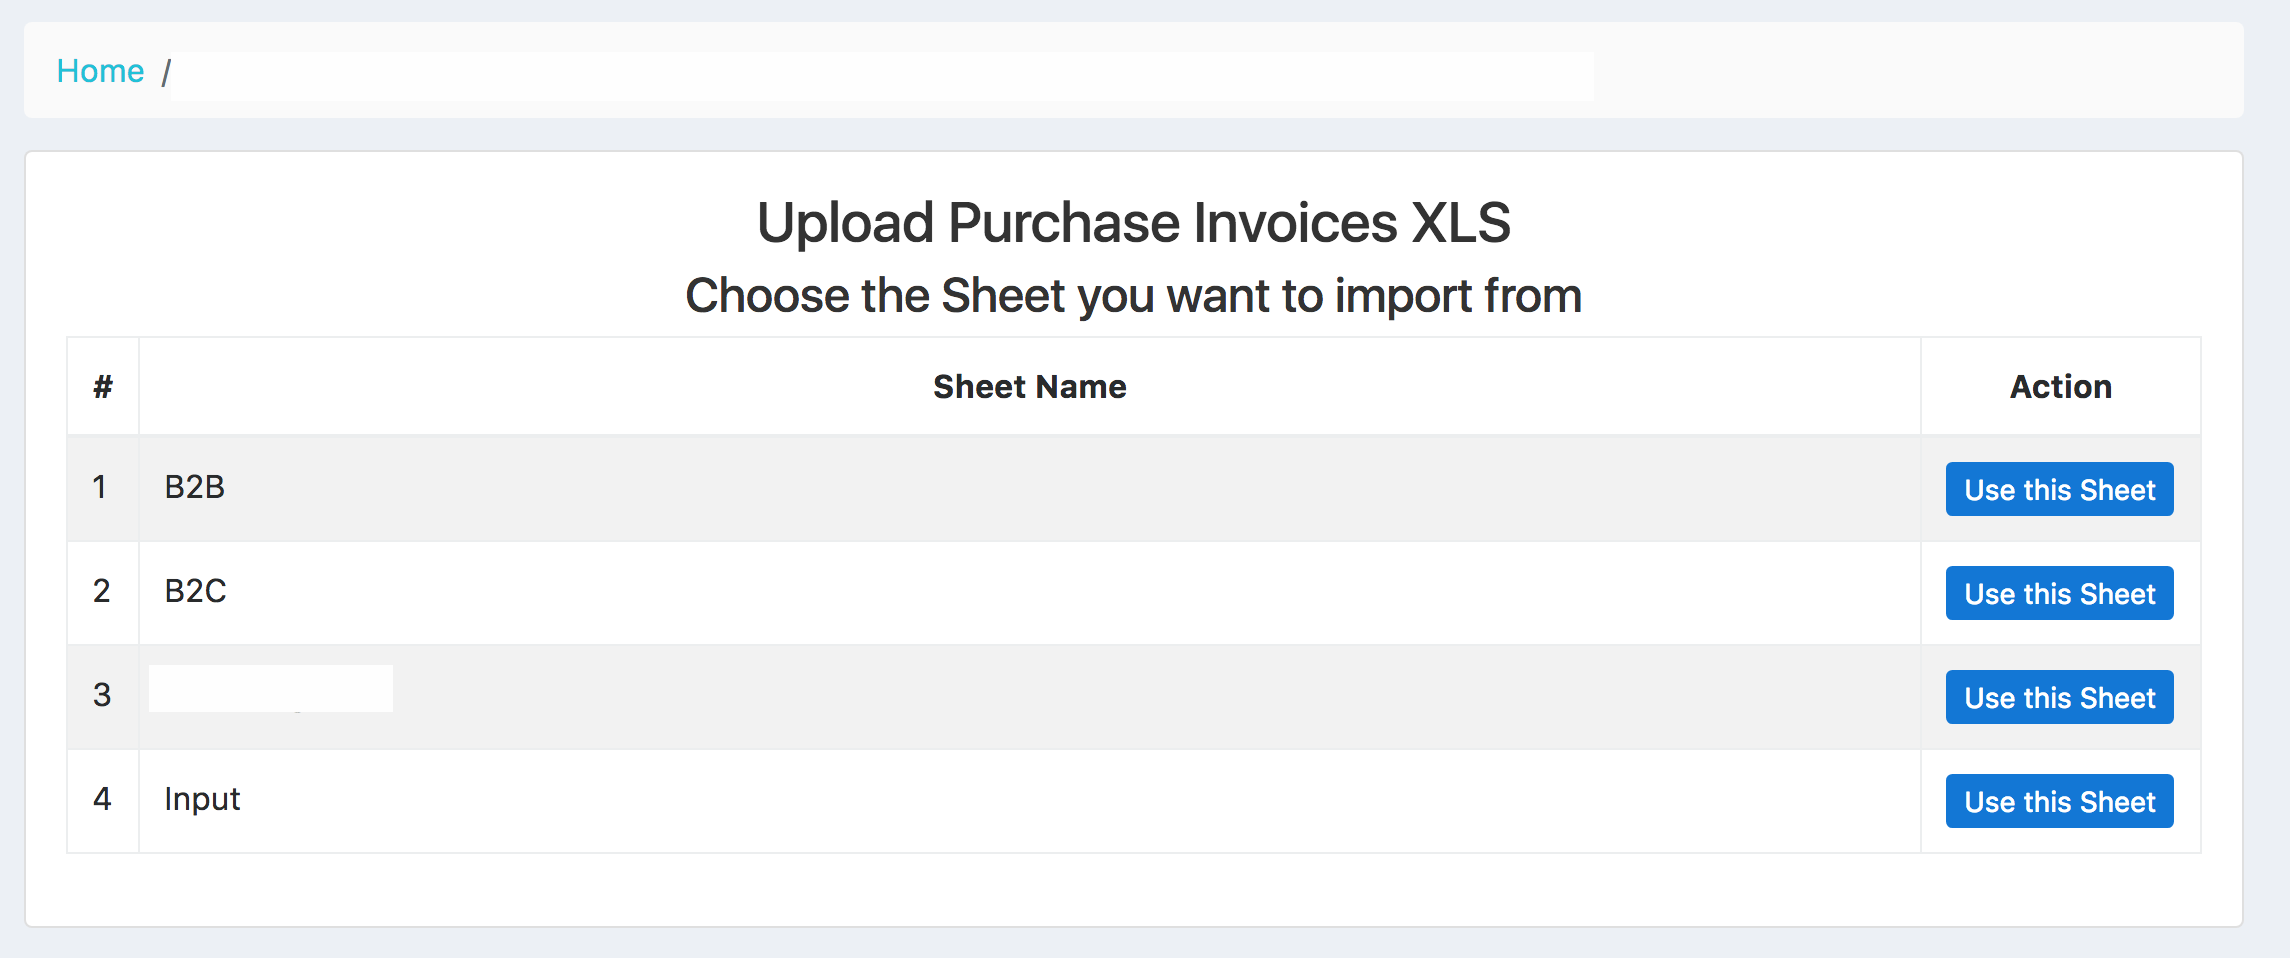Select the B2B sheet name cell

(x=194, y=489)
